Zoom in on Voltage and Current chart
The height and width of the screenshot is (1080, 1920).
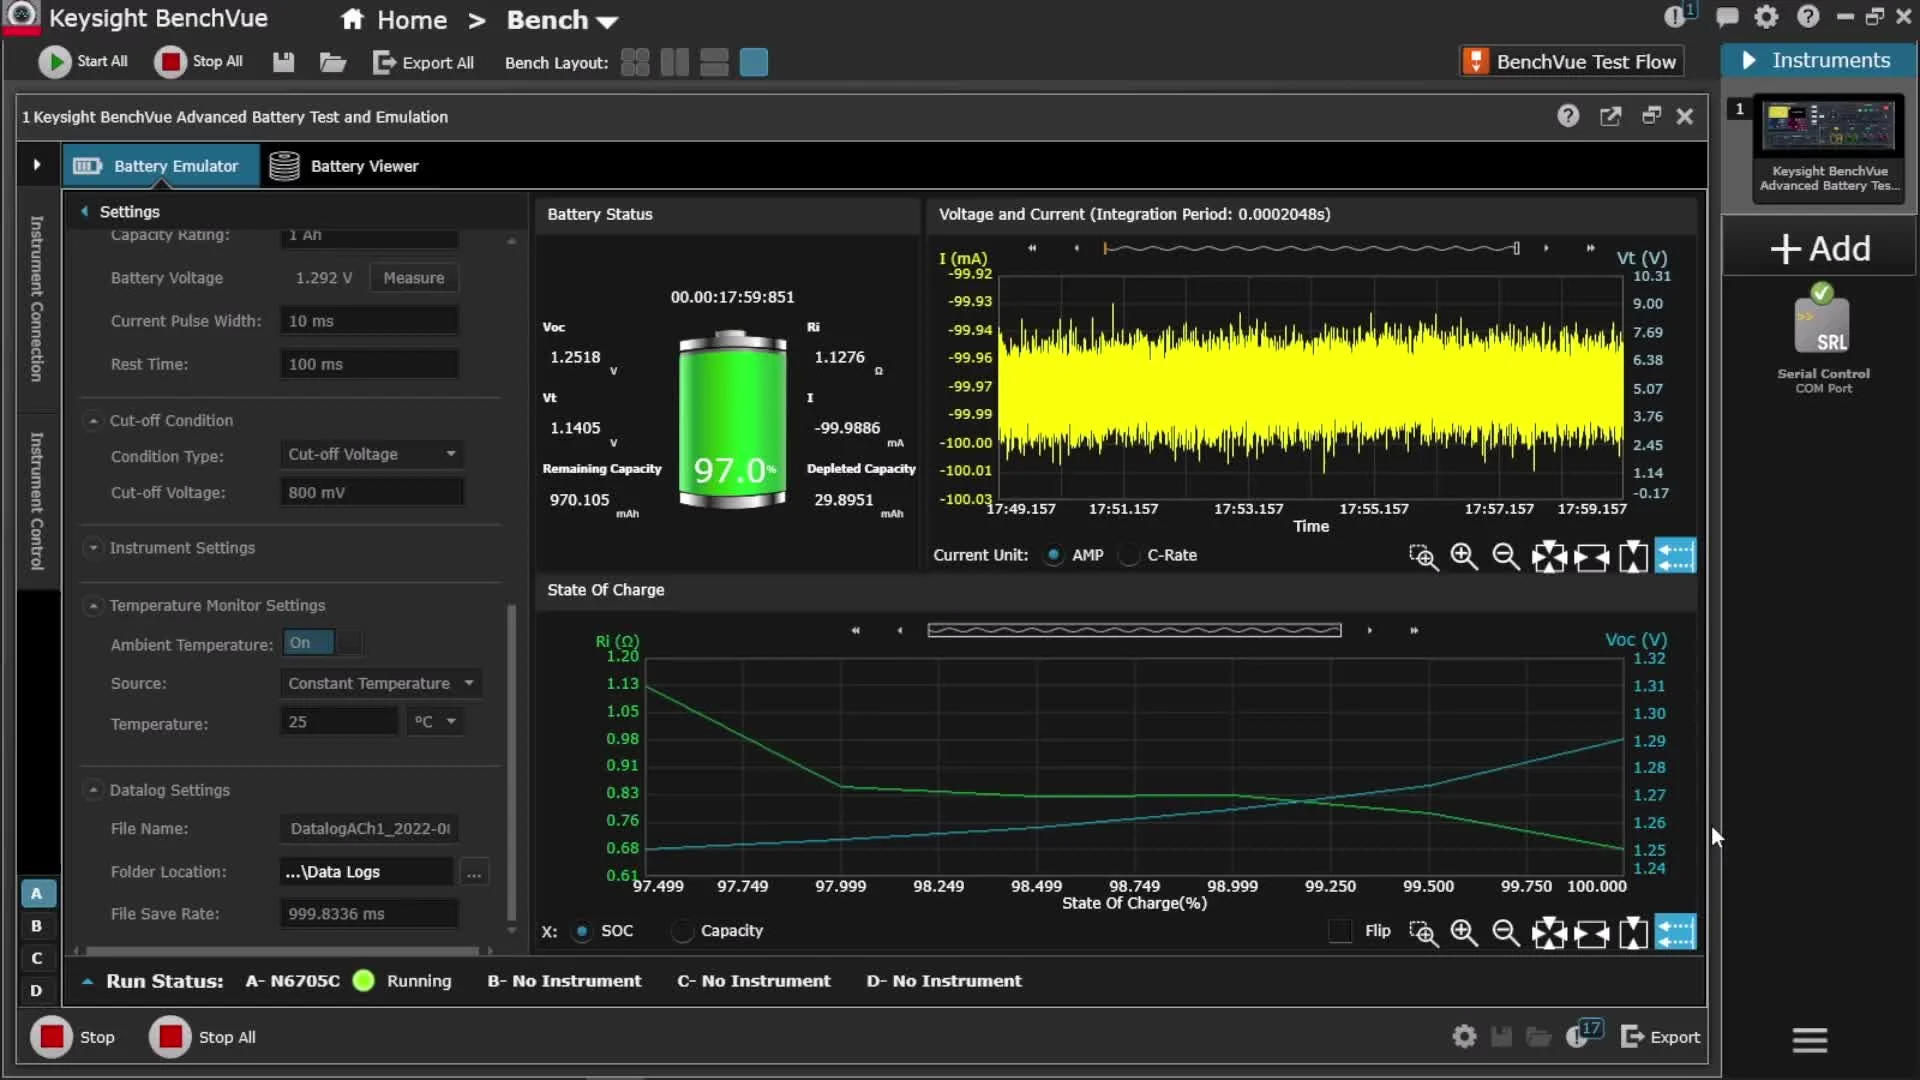1464,556
